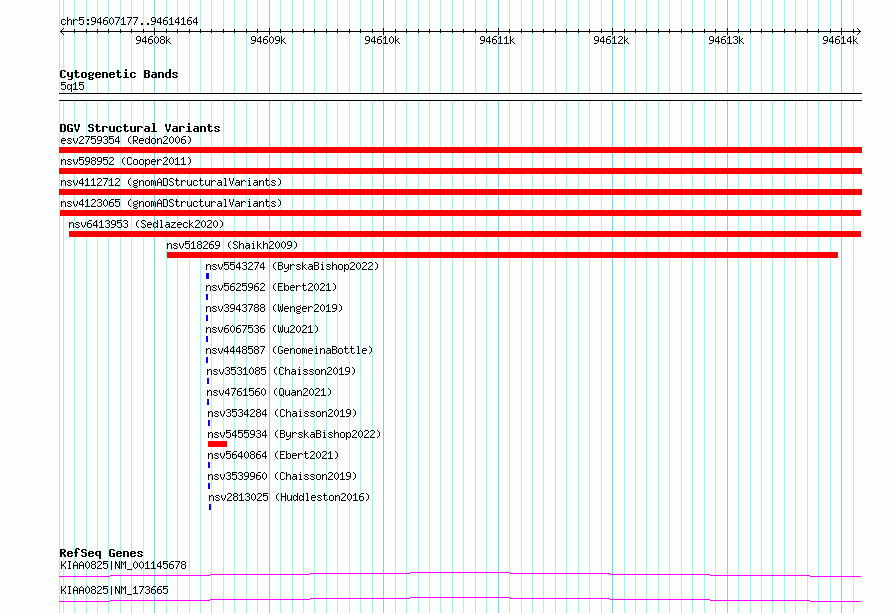This screenshot has width=890, height=613.
Task: Click the 94612k ruler tick label
Action: click(x=611, y=40)
